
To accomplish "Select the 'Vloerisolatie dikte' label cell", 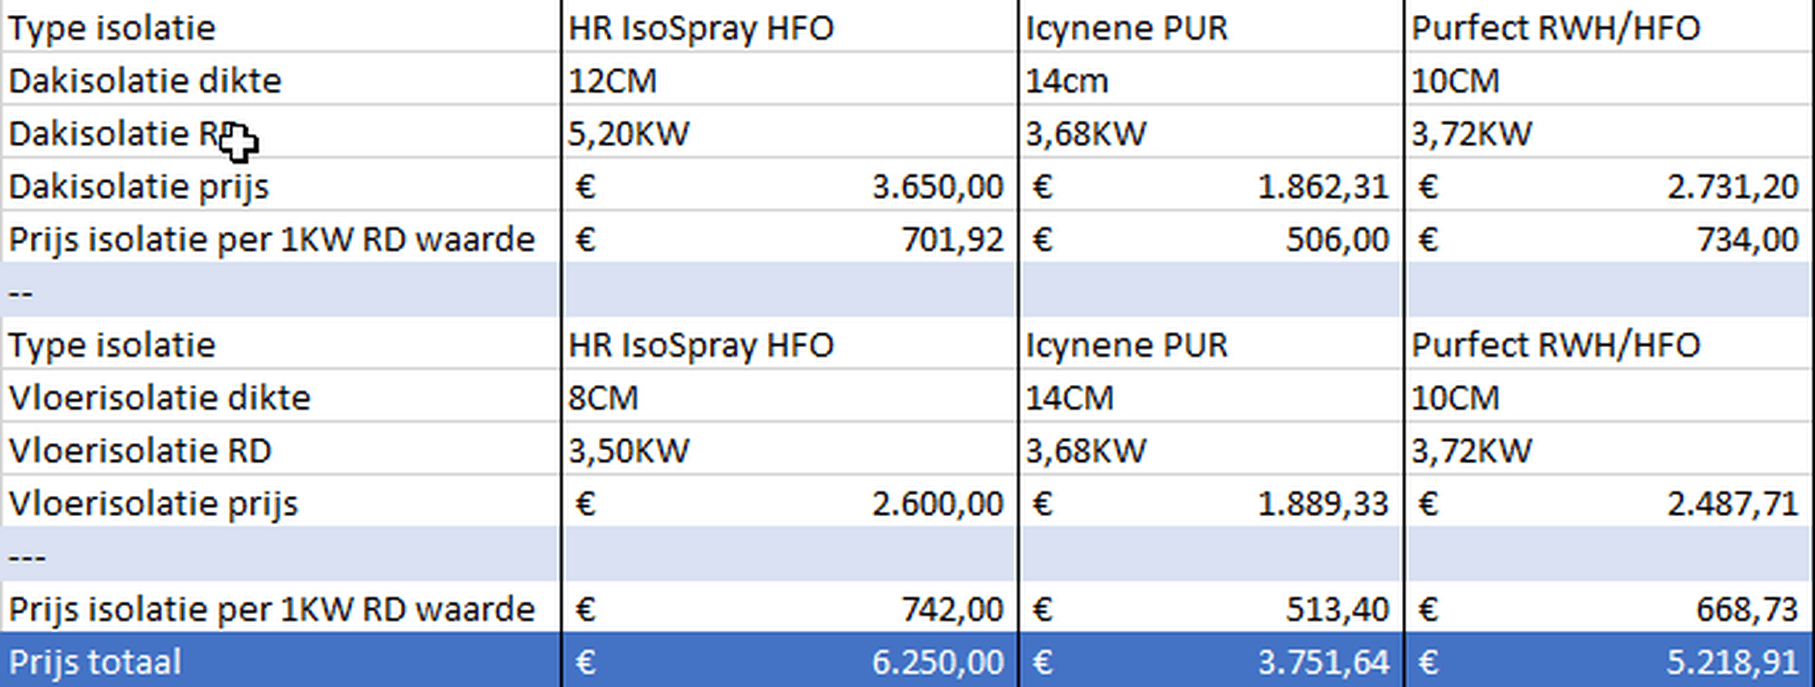I will tap(281, 397).
